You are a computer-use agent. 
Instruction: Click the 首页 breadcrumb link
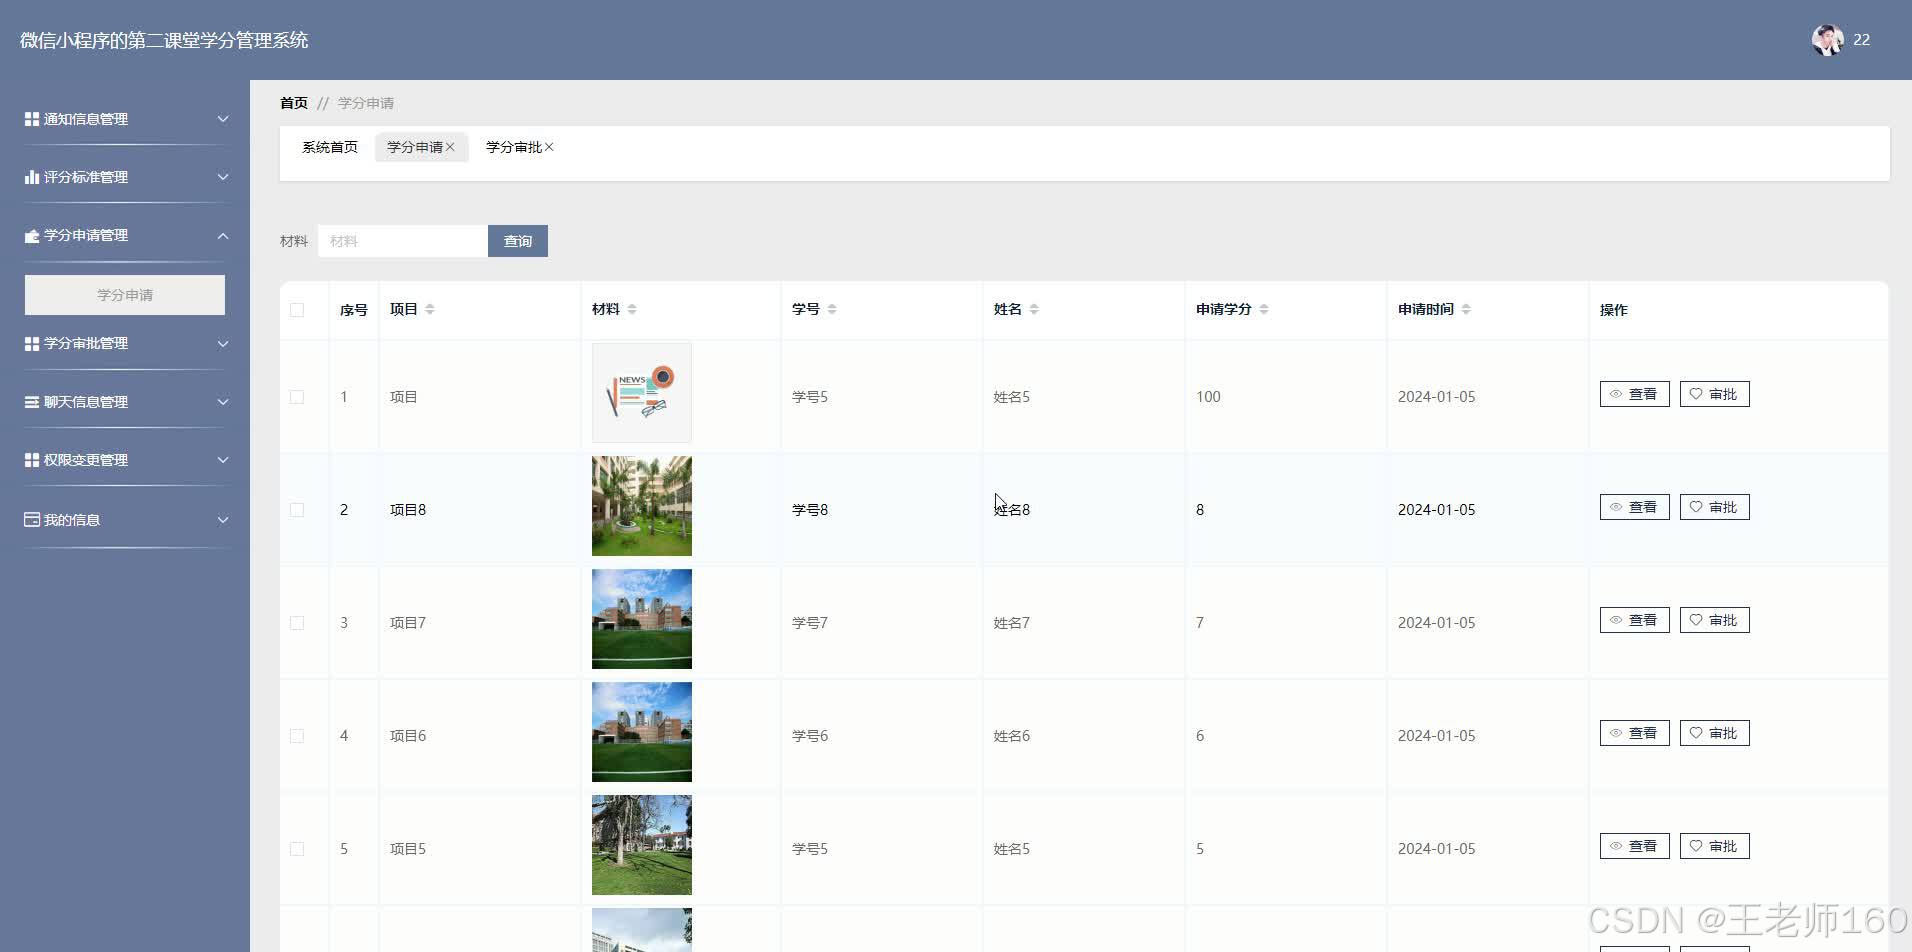tap(294, 103)
